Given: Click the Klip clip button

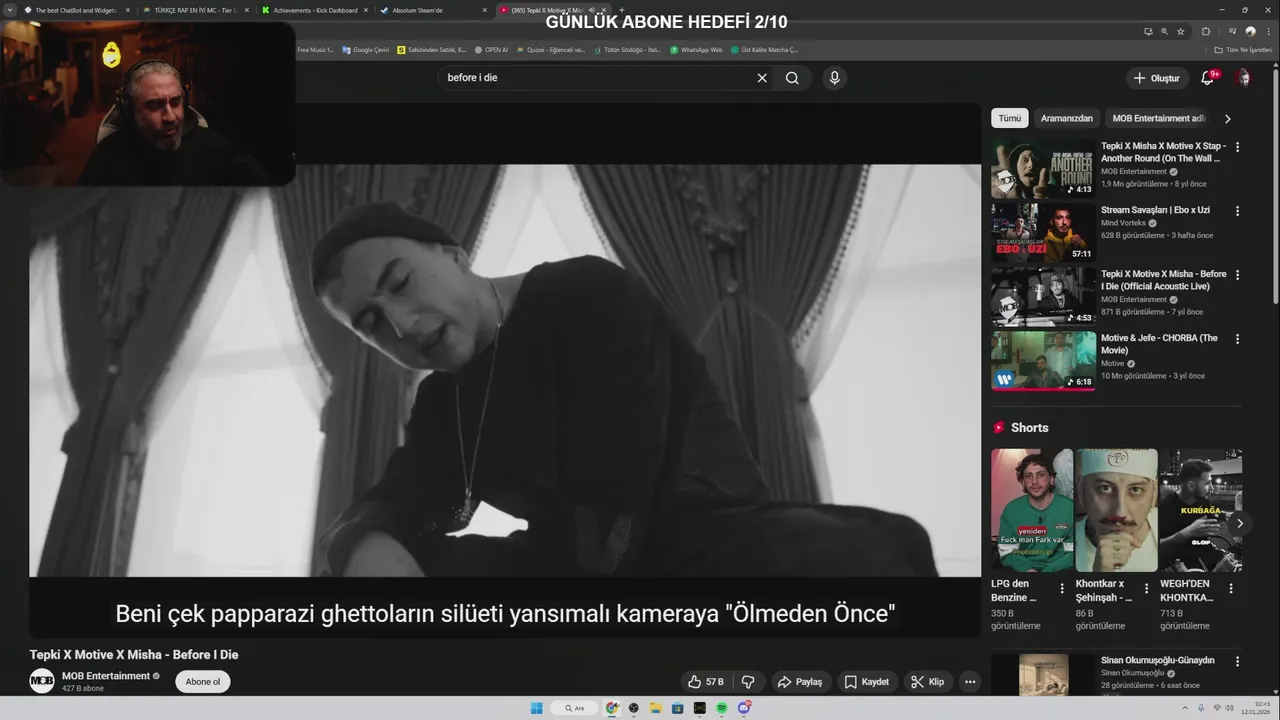Looking at the screenshot, I should pos(928,682).
